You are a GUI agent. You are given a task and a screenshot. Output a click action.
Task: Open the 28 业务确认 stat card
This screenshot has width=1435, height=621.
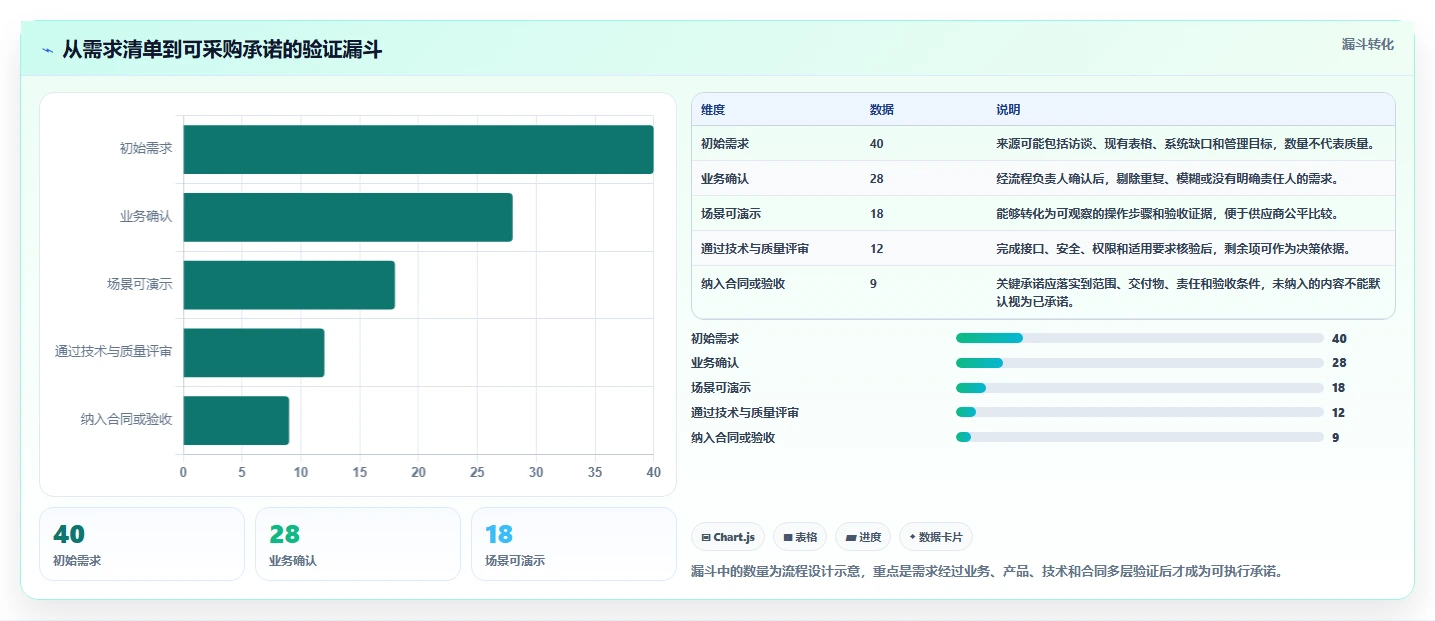pos(358,544)
